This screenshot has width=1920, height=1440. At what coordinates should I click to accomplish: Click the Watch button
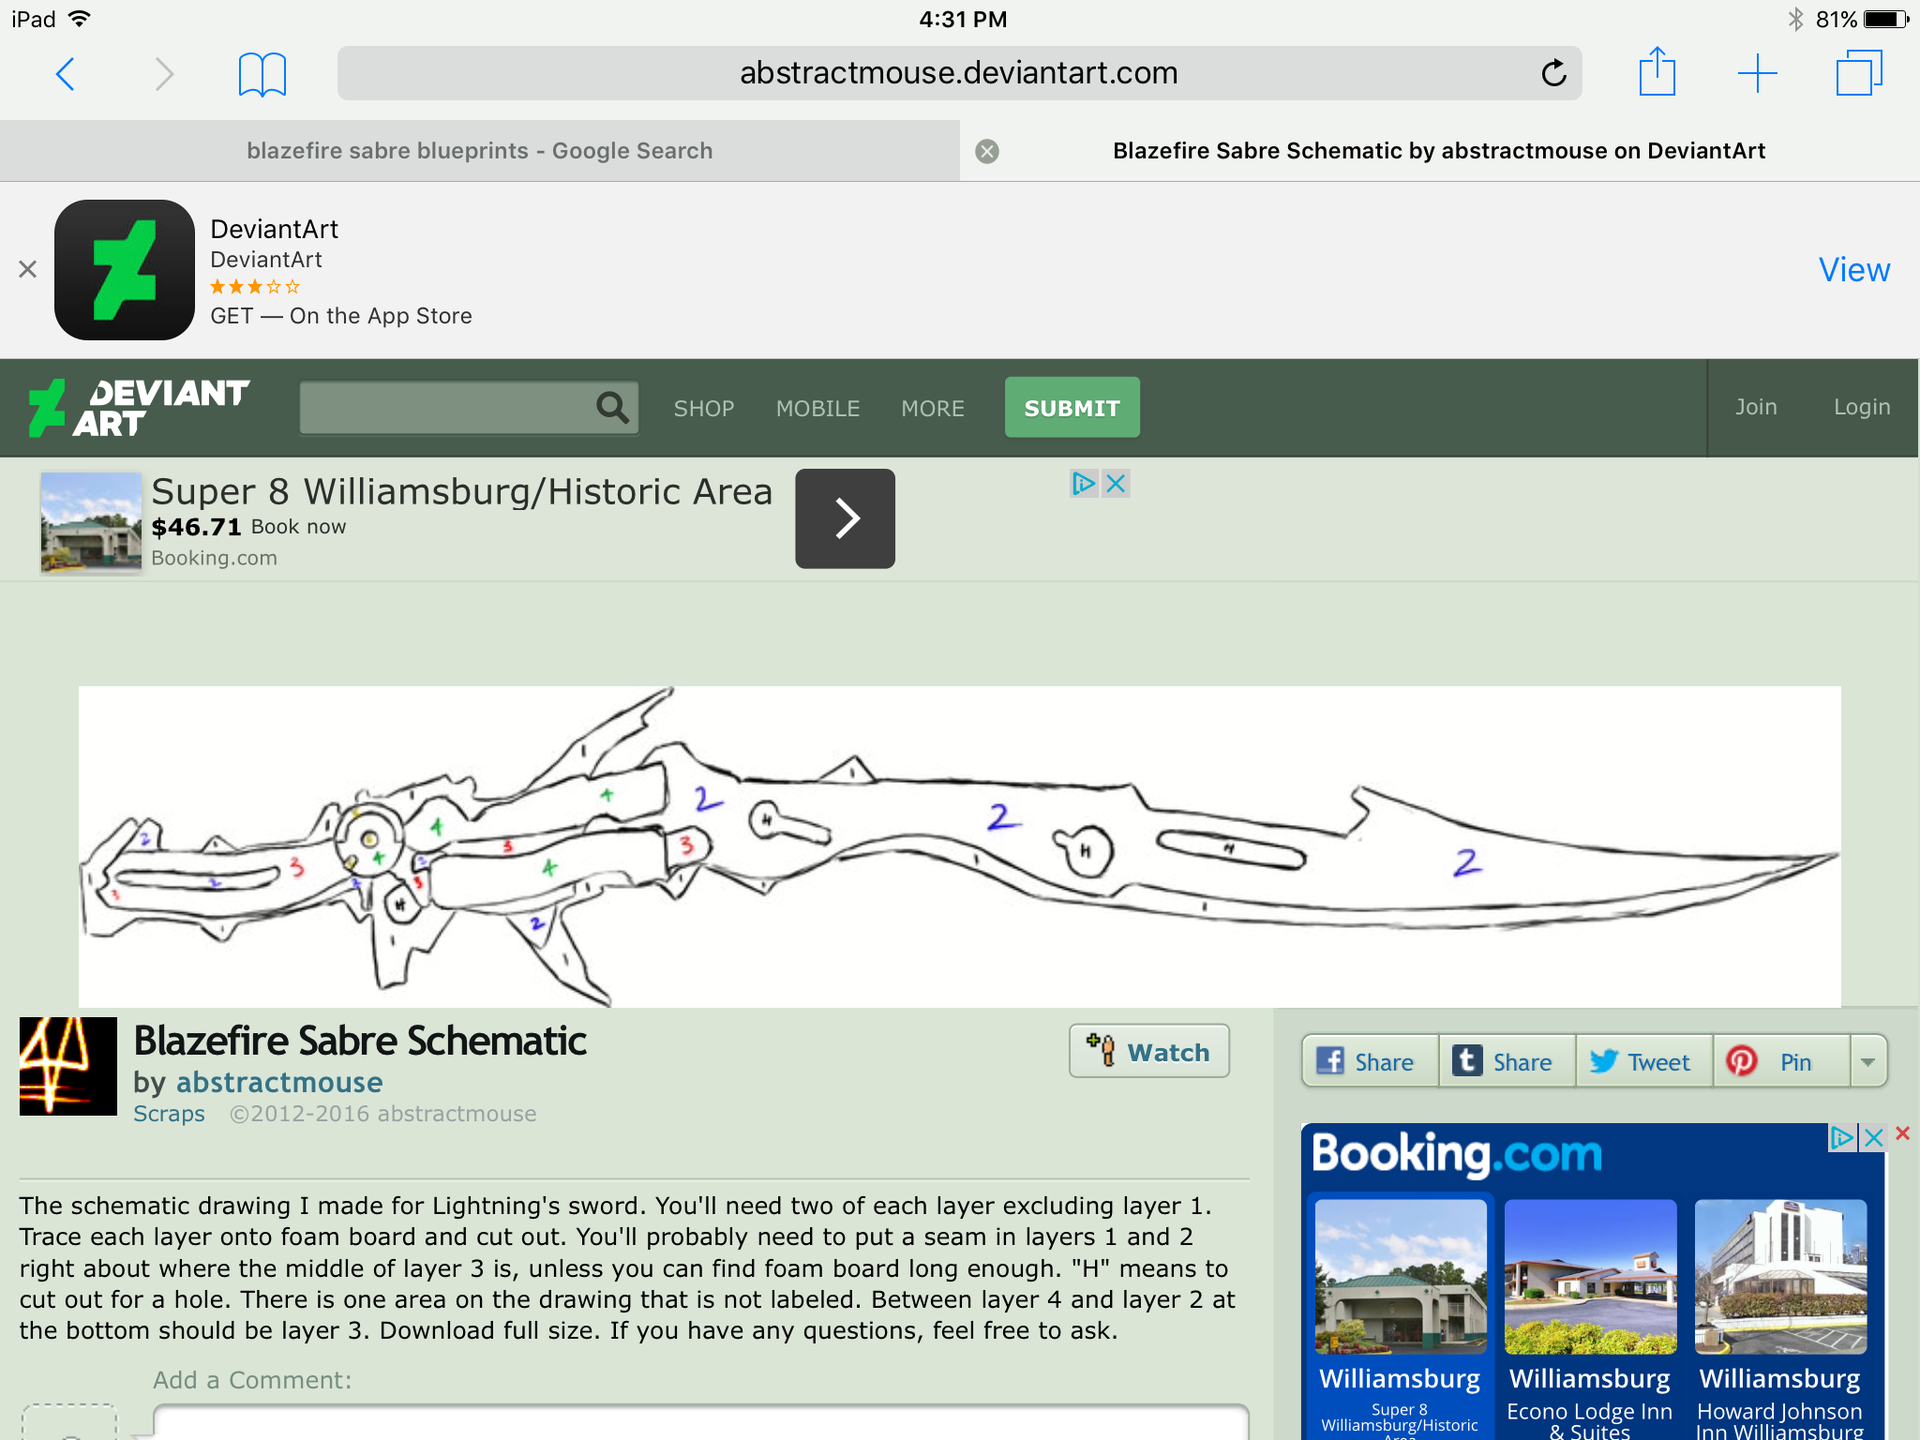coord(1149,1051)
